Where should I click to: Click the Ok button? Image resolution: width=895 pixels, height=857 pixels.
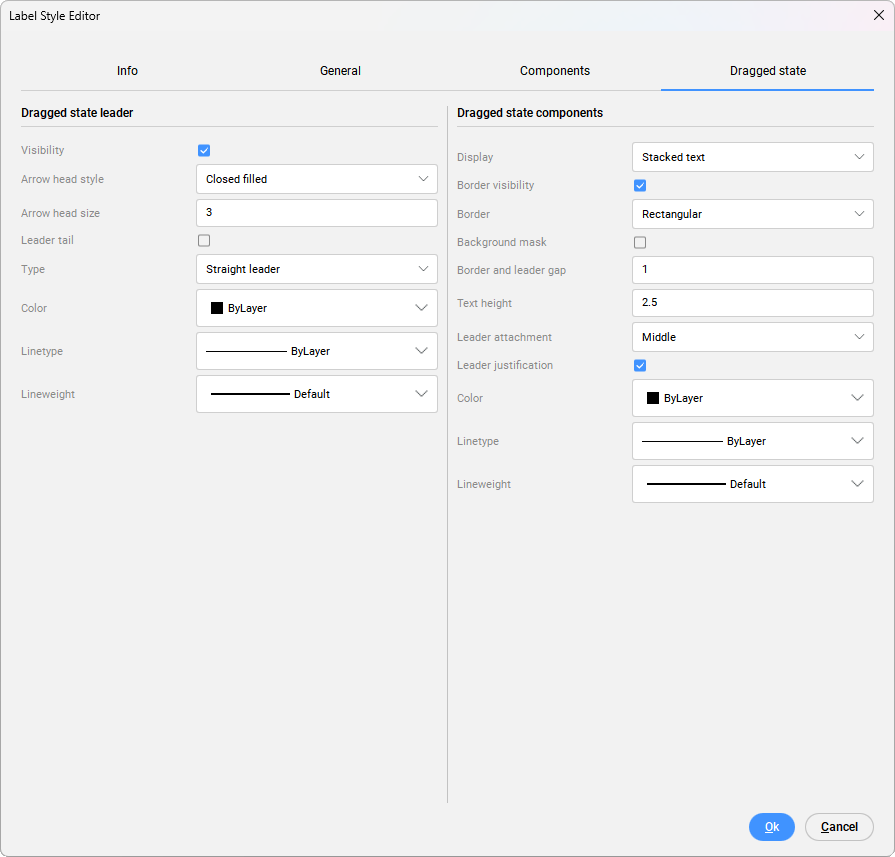[x=771, y=827]
